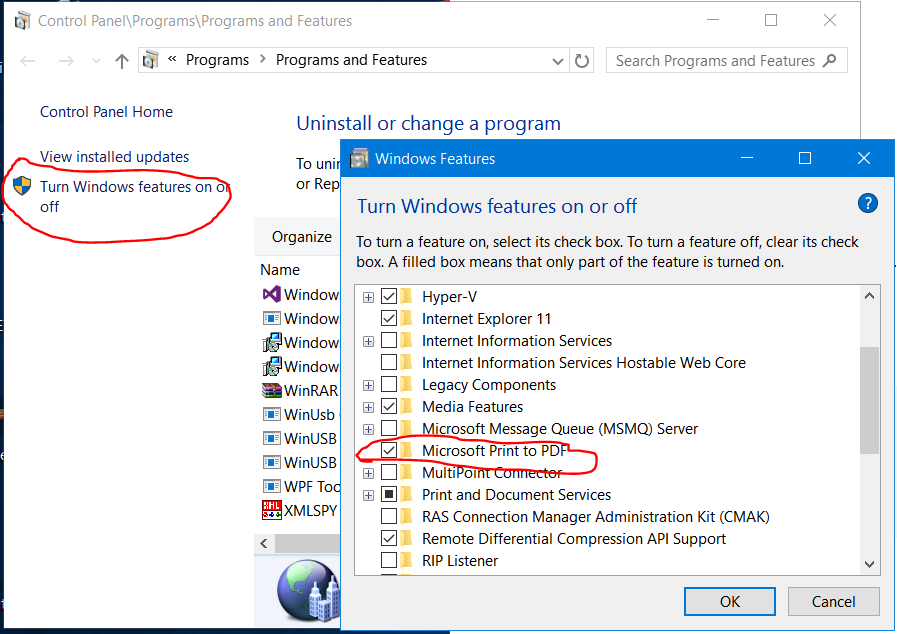Image resolution: width=897 pixels, height=634 pixels.
Task: Click the Search Programs and Features field
Action: [x=714, y=61]
